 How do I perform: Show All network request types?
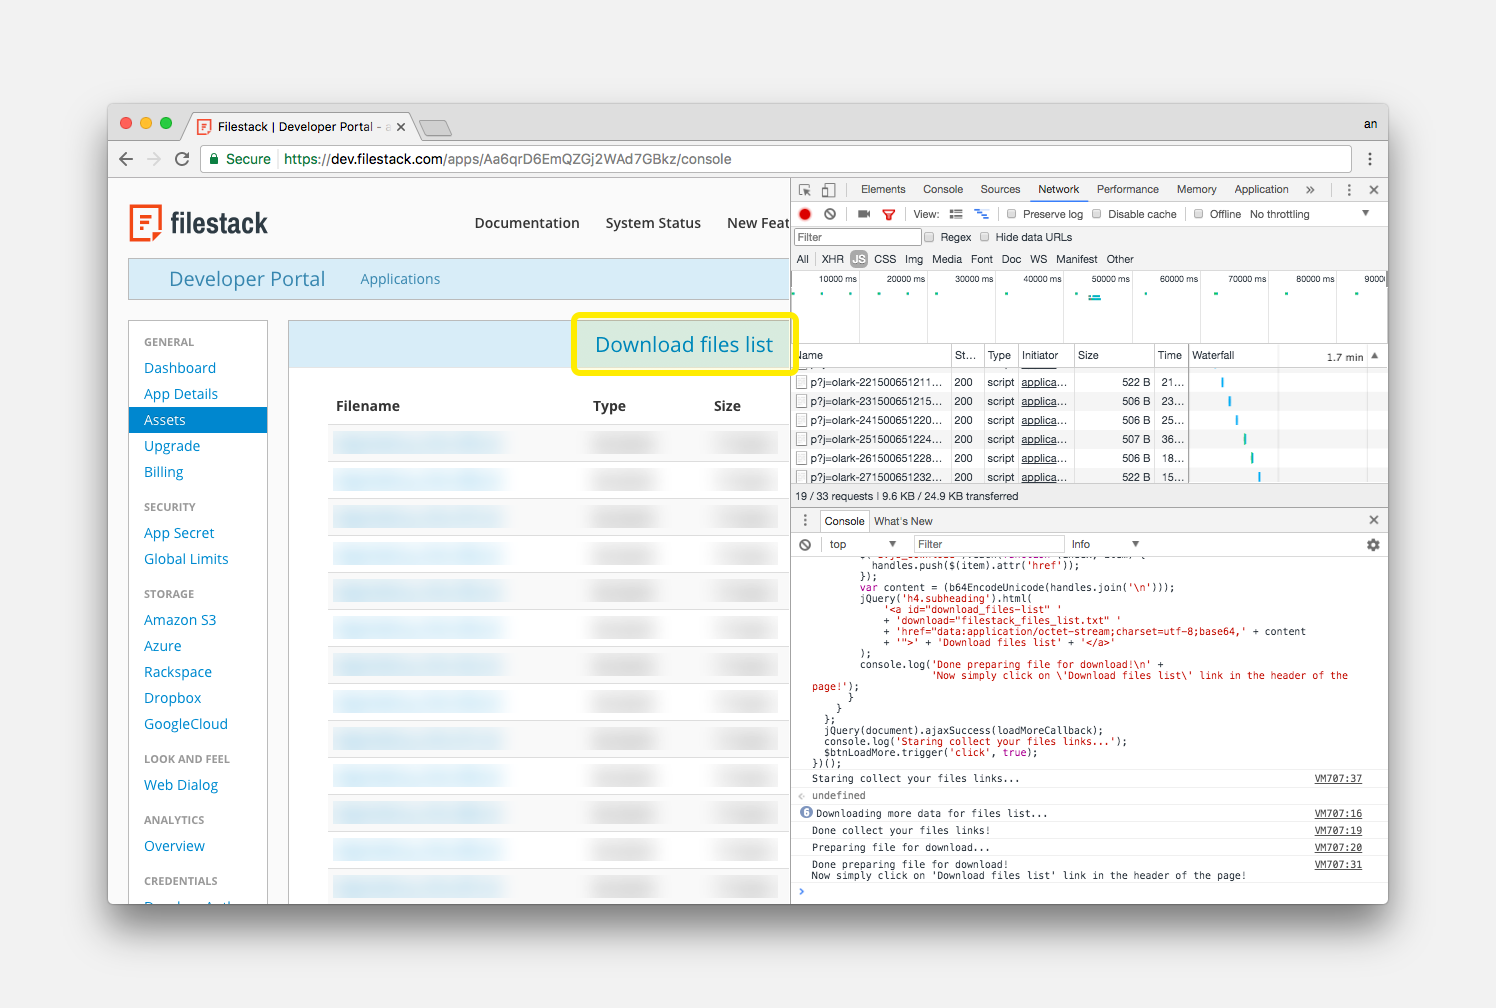(802, 259)
